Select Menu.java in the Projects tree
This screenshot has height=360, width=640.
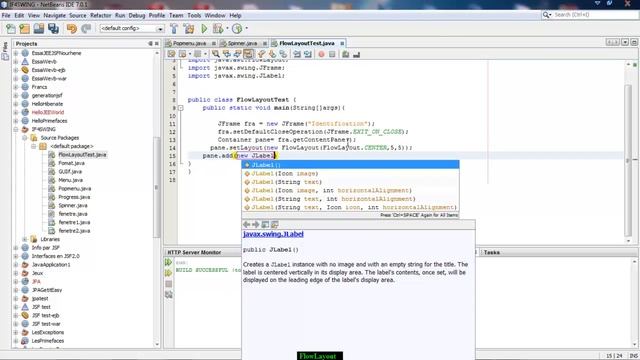point(70,180)
